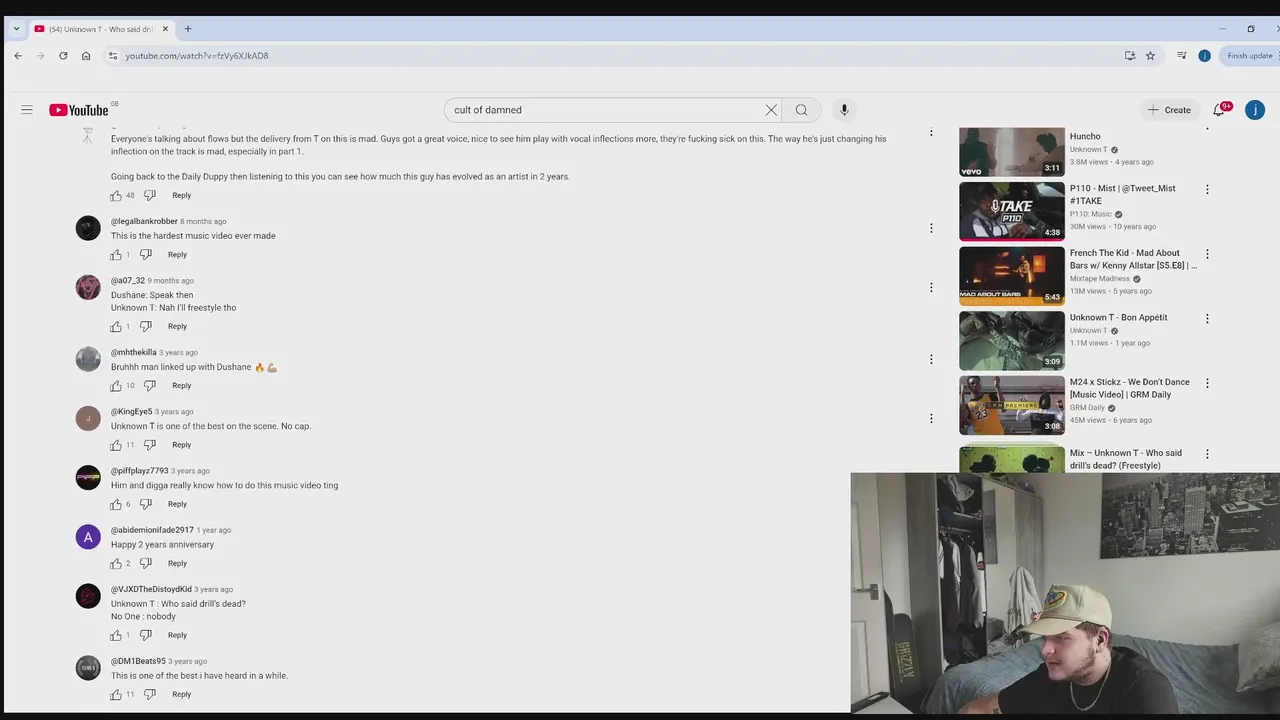
Task: Open French The Kid Mad About Bars thumbnail
Action: pos(1012,276)
